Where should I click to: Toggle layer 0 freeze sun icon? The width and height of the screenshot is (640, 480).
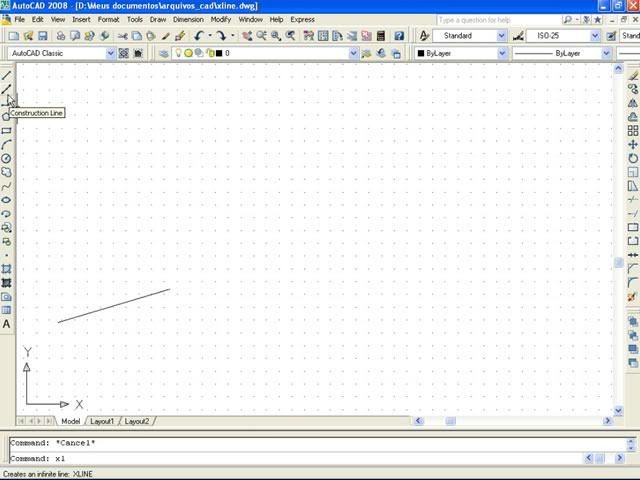coord(188,53)
